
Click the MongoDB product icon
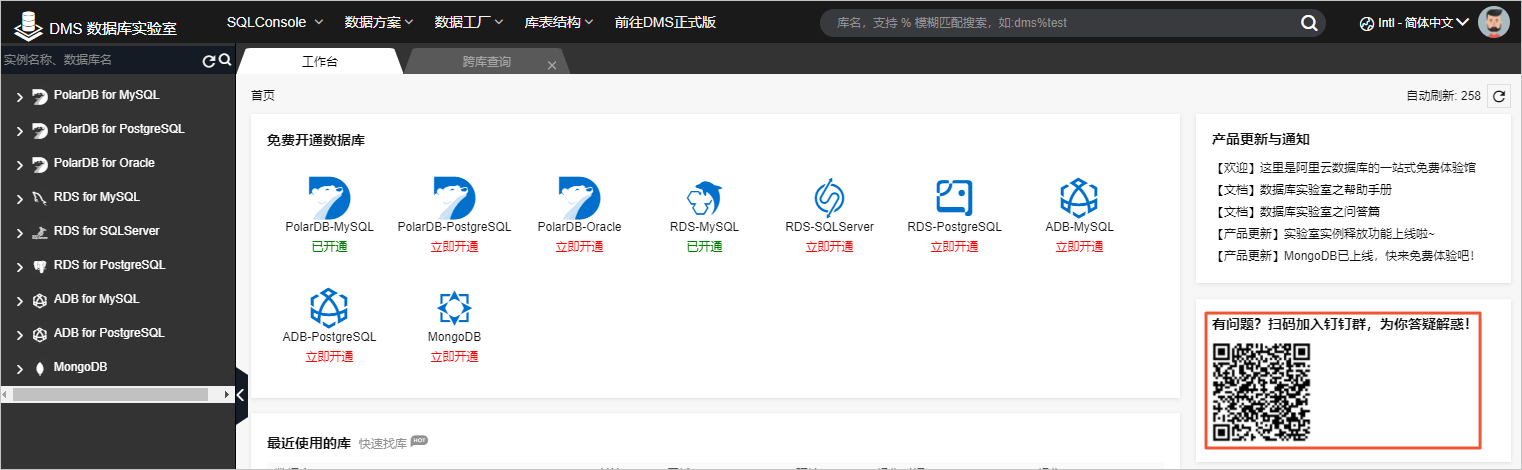coord(454,308)
